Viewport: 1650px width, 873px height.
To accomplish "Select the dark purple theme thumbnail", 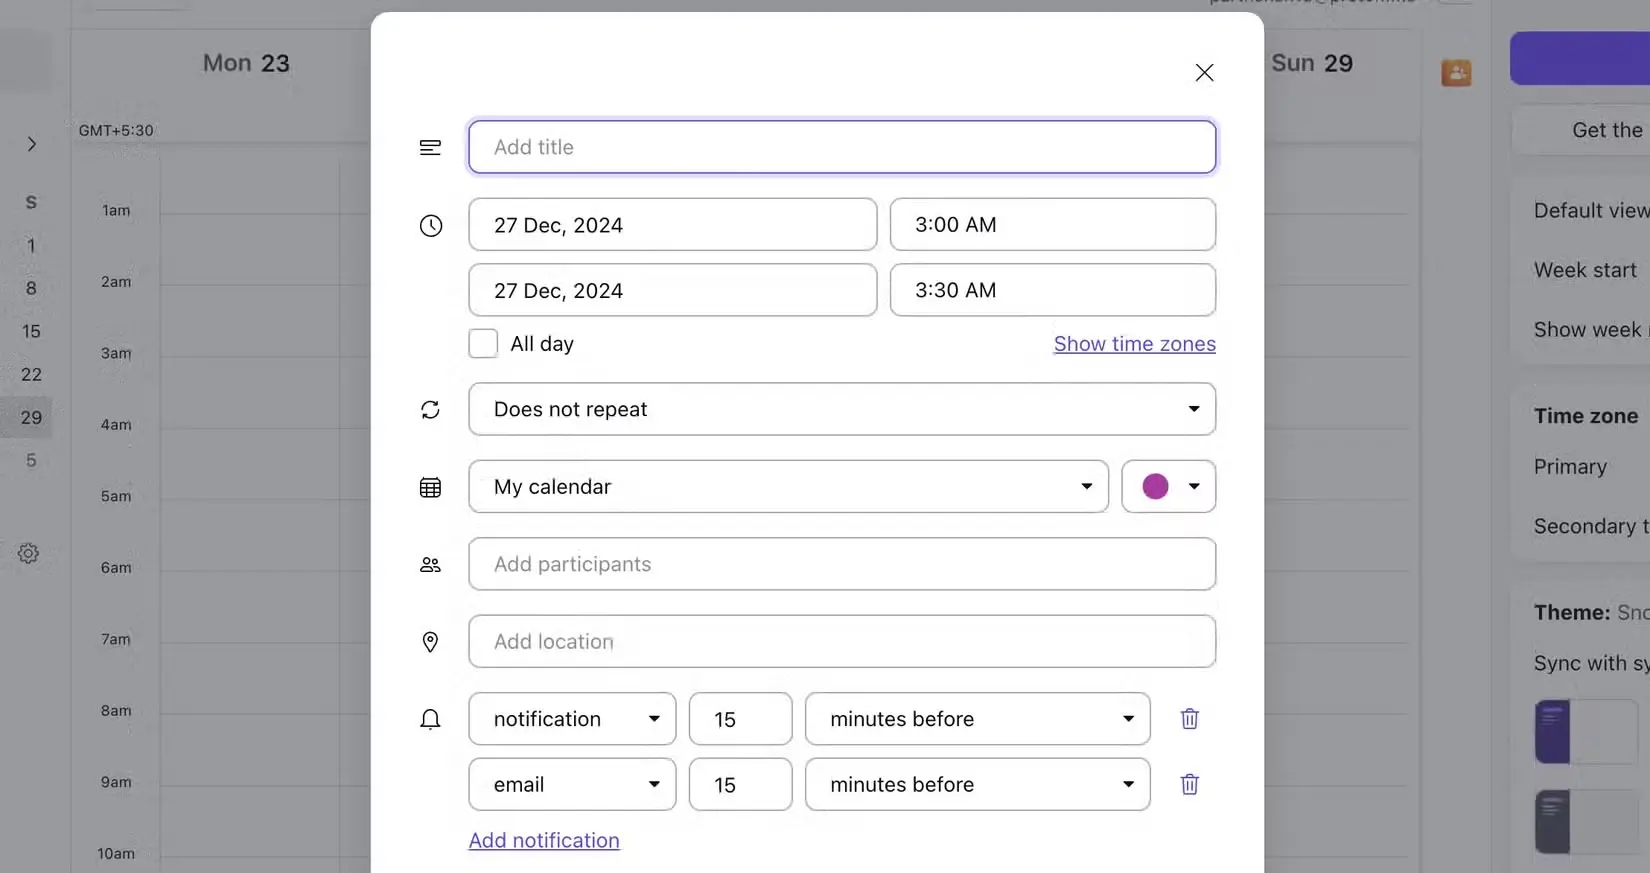I will 1586,732.
